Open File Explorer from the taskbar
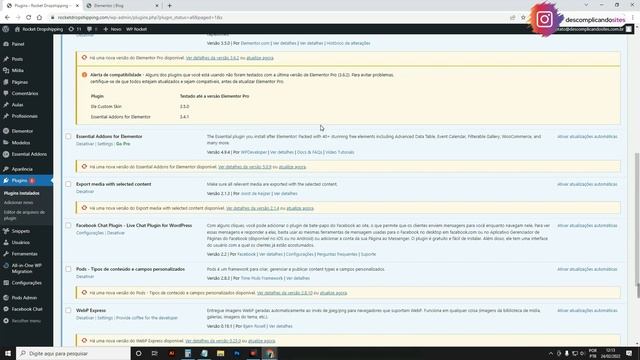 220,353
